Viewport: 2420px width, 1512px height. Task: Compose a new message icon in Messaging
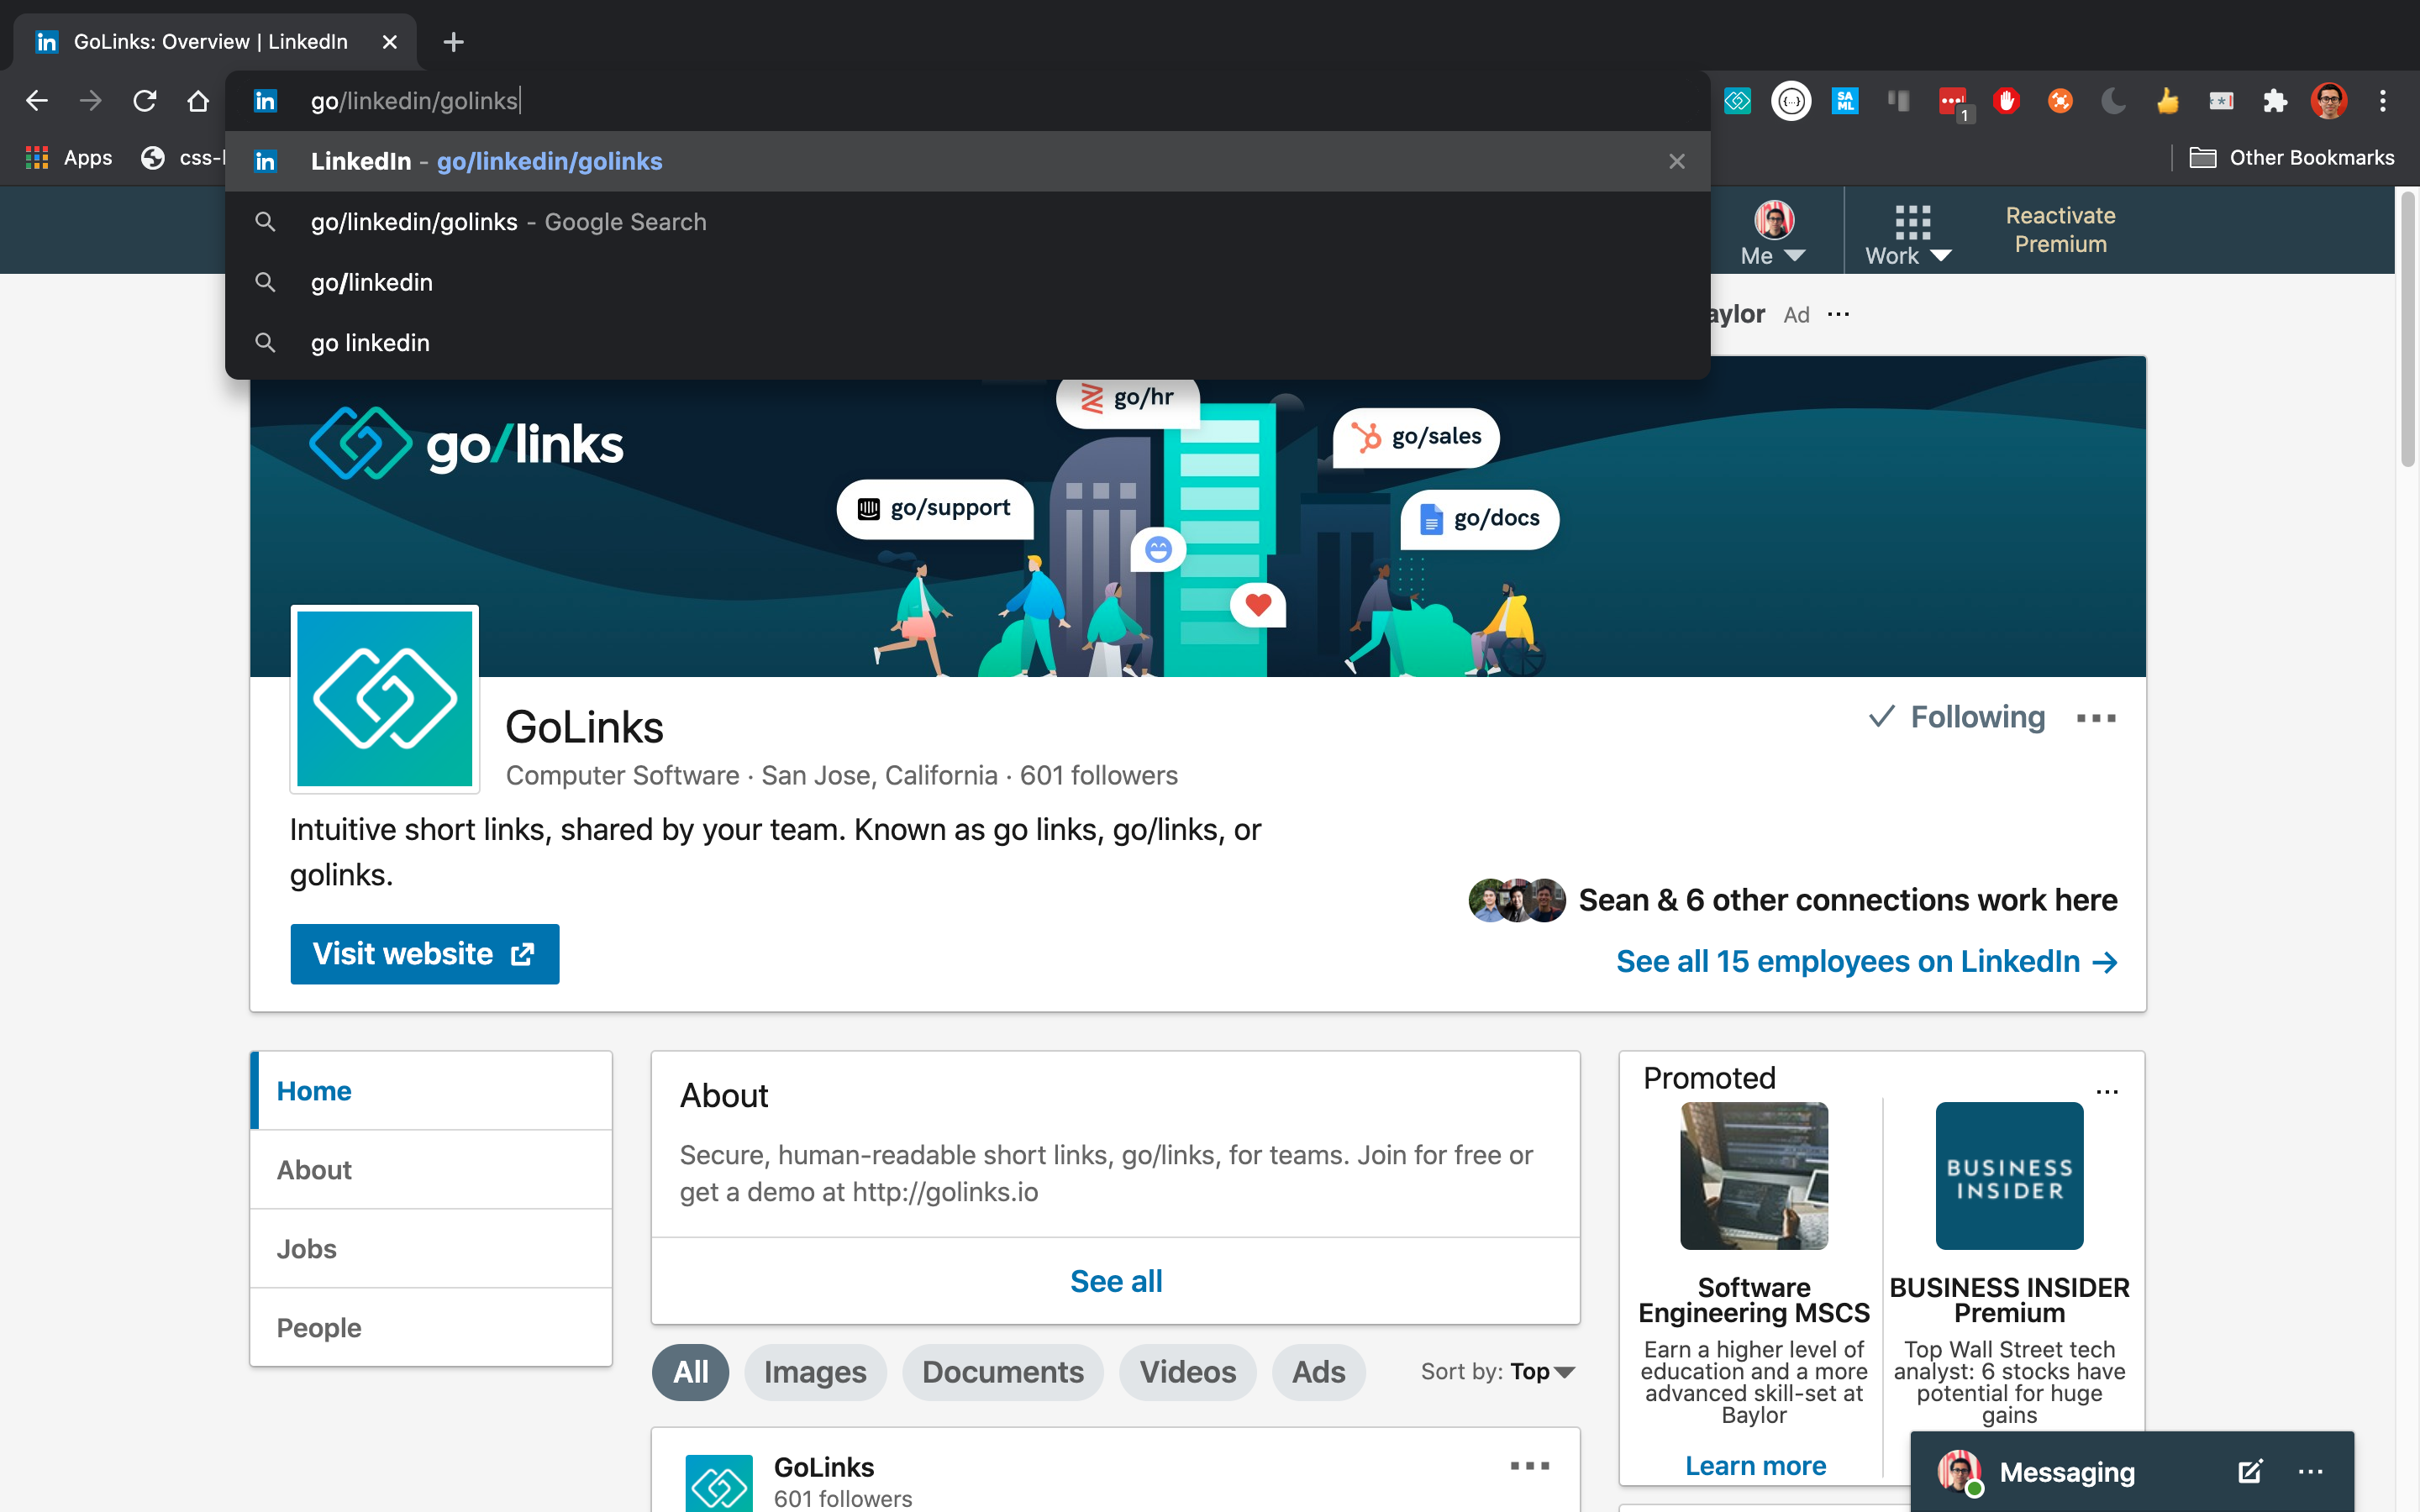pyautogui.click(x=2249, y=1471)
